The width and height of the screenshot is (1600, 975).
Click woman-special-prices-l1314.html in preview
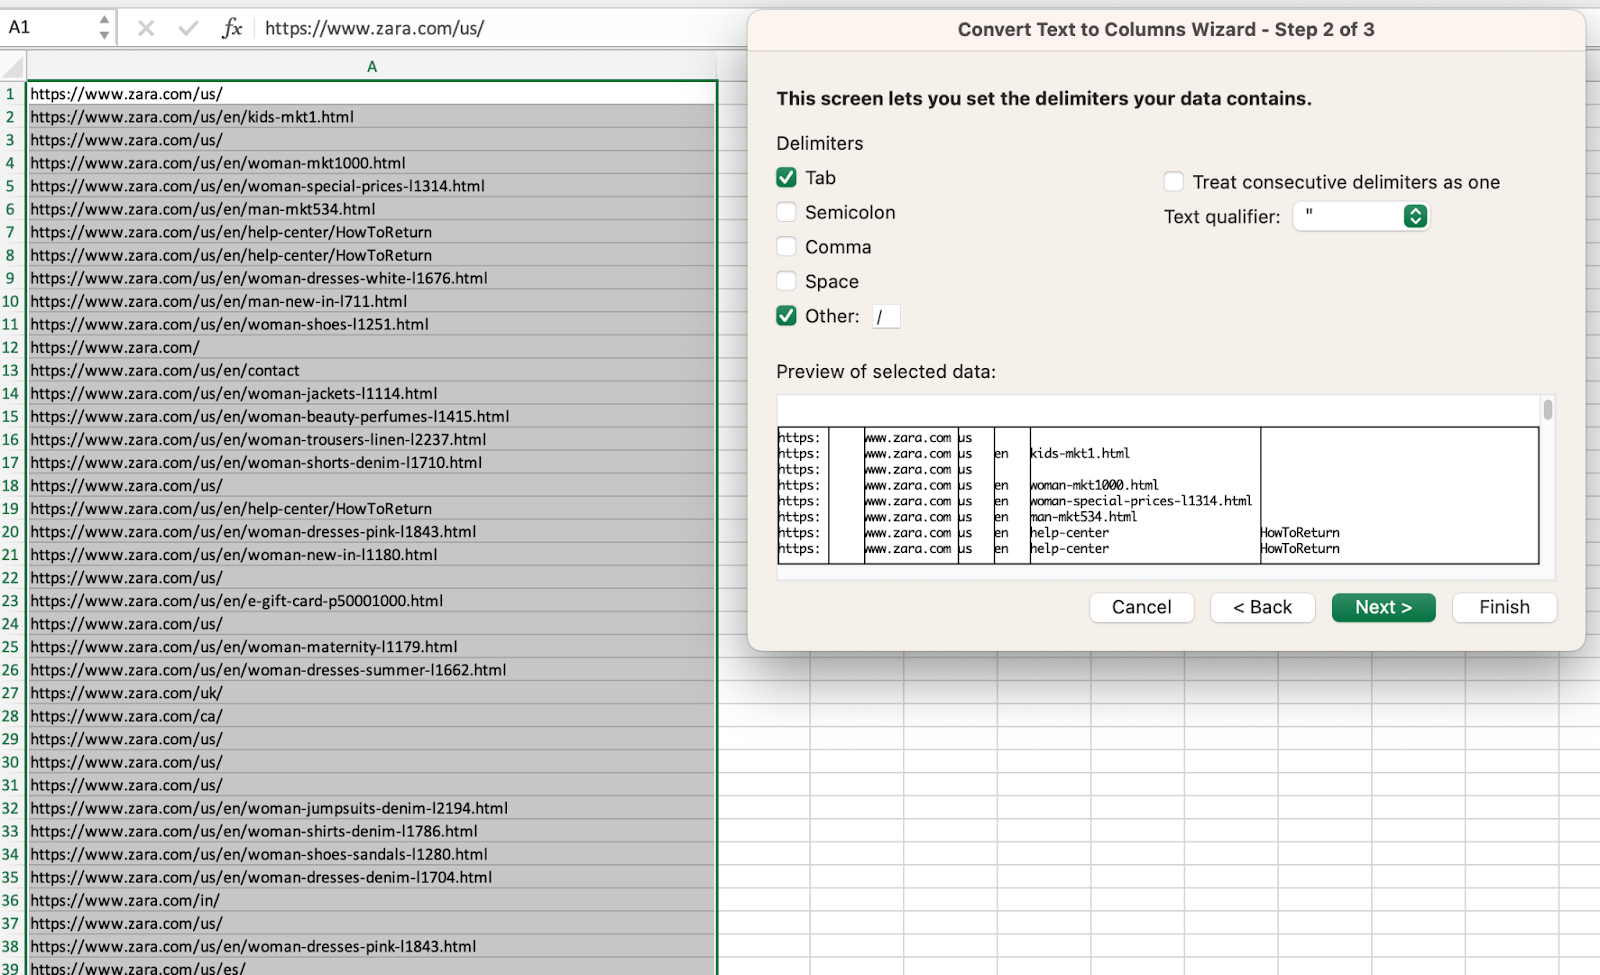pos(1141,501)
